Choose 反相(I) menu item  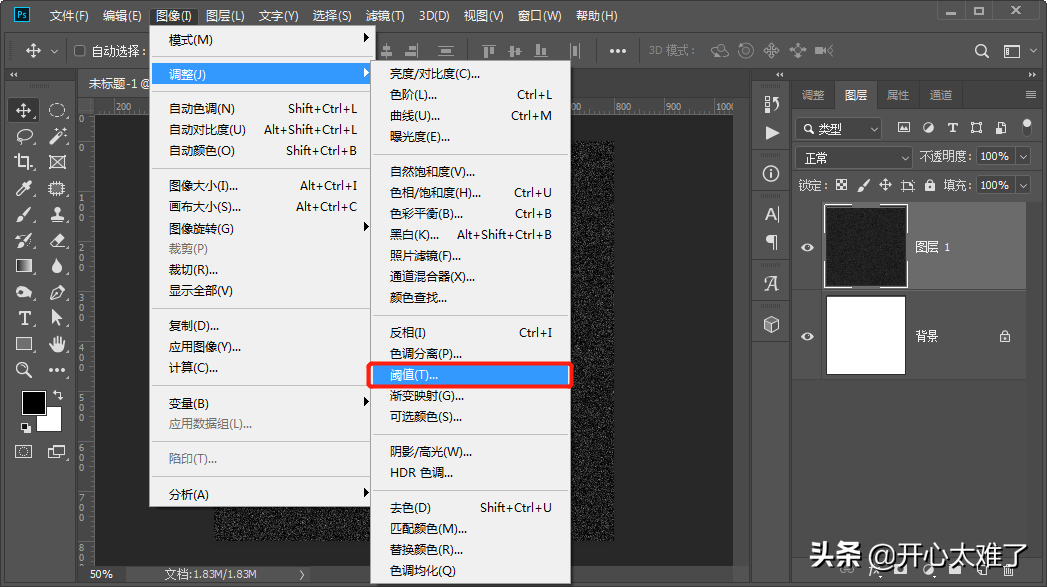(x=470, y=333)
